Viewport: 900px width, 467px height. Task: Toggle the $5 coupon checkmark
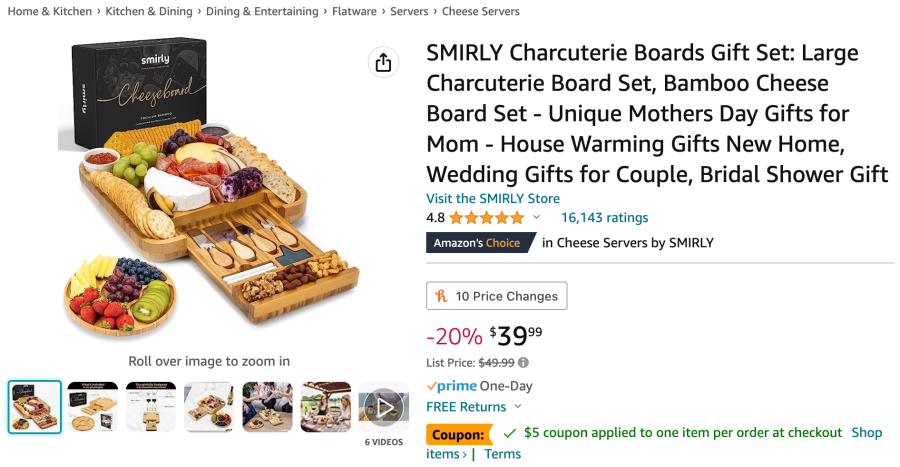[510, 433]
